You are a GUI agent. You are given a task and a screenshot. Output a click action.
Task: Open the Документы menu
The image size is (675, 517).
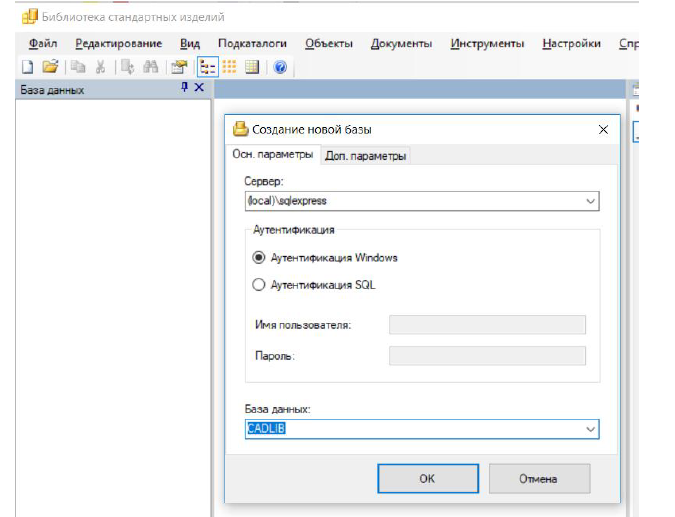[402, 43]
